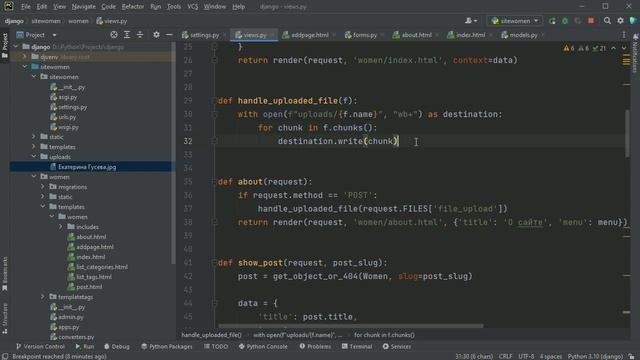Toggle the Bookmarks sidebar tab

pyautogui.click(x=5, y=273)
